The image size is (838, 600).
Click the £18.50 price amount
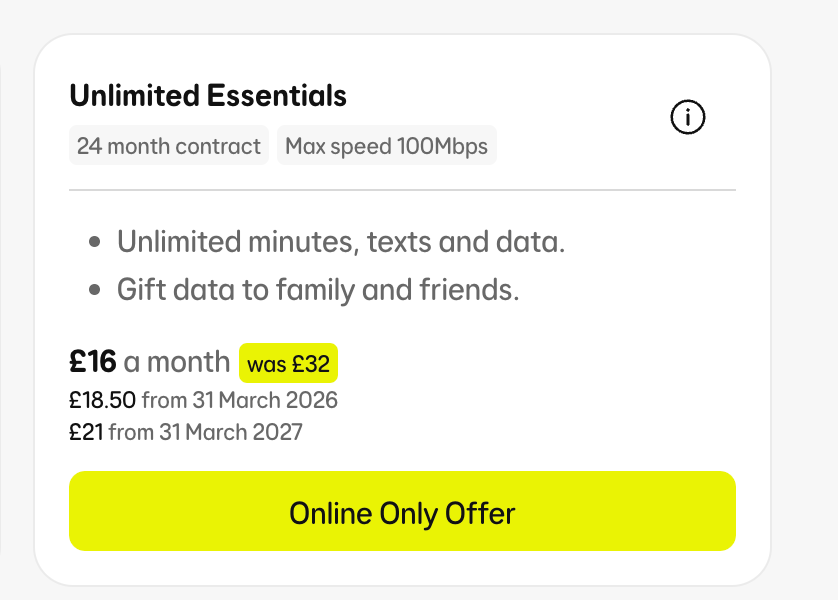(102, 400)
